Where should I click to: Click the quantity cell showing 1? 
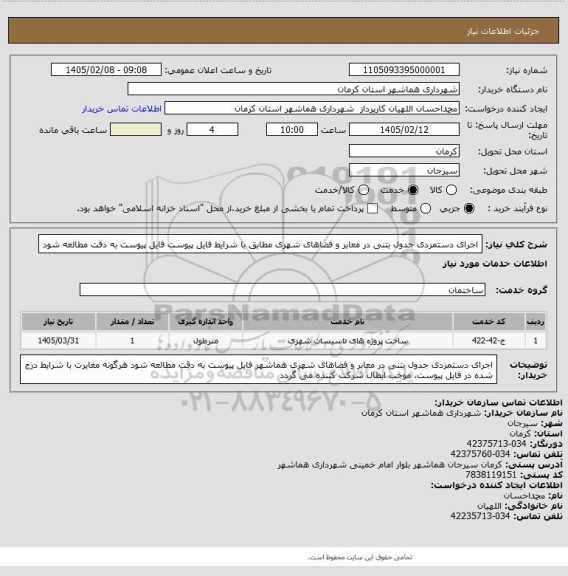(132, 341)
